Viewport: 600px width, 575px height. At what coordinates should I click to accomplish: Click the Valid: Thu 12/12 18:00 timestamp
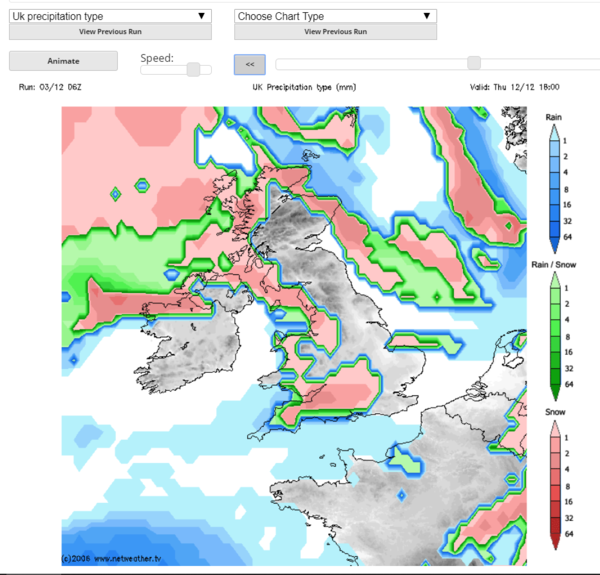(514, 87)
